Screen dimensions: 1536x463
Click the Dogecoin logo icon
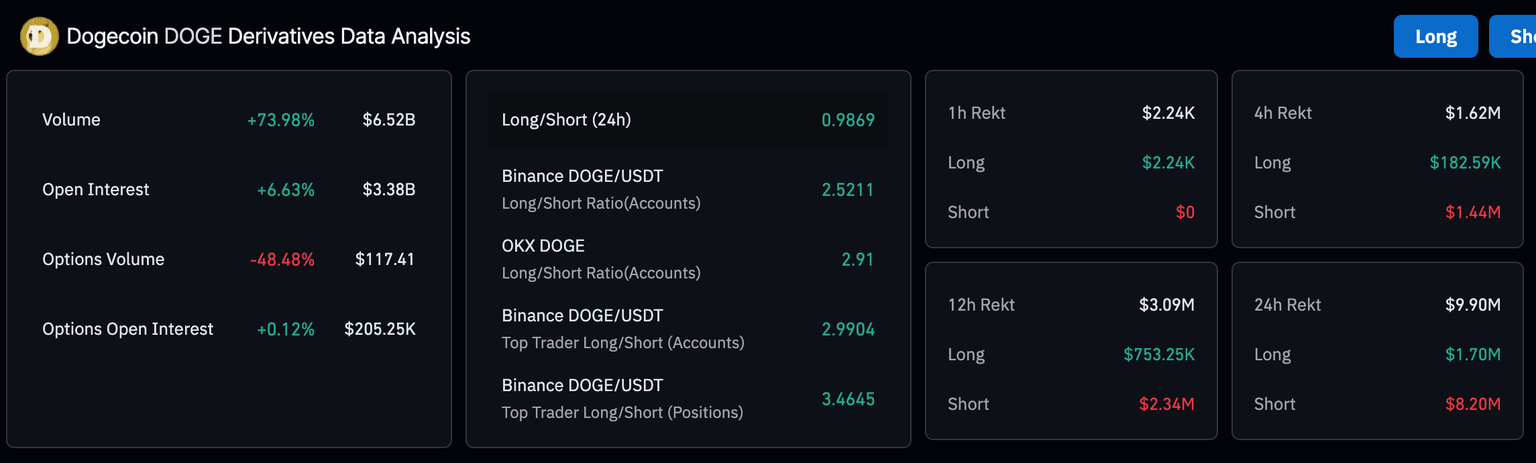[40, 37]
